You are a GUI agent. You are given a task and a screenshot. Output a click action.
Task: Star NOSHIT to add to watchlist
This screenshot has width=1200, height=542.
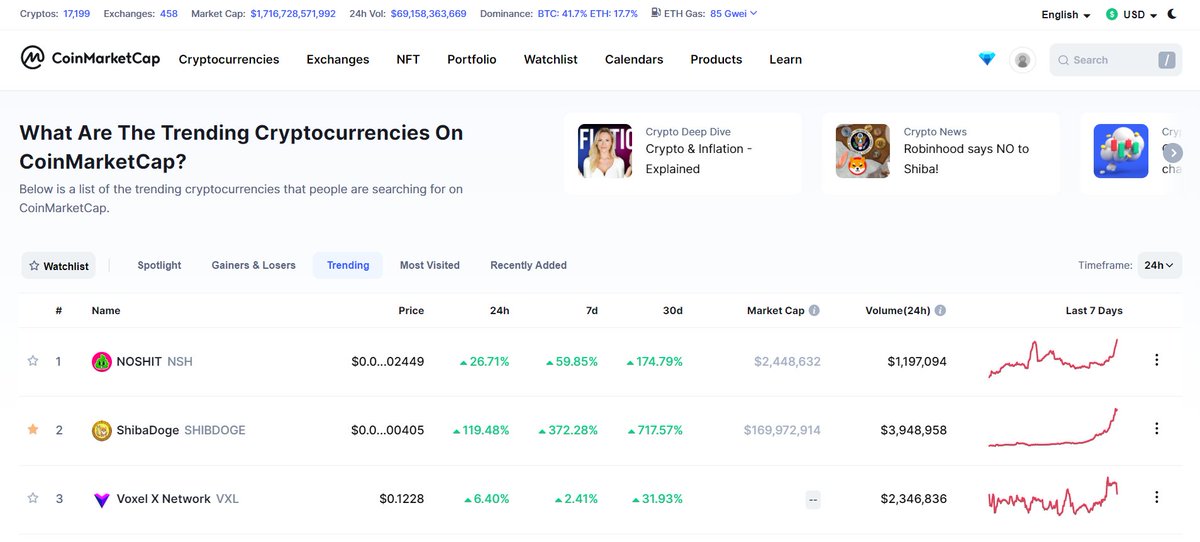pyautogui.click(x=33, y=361)
